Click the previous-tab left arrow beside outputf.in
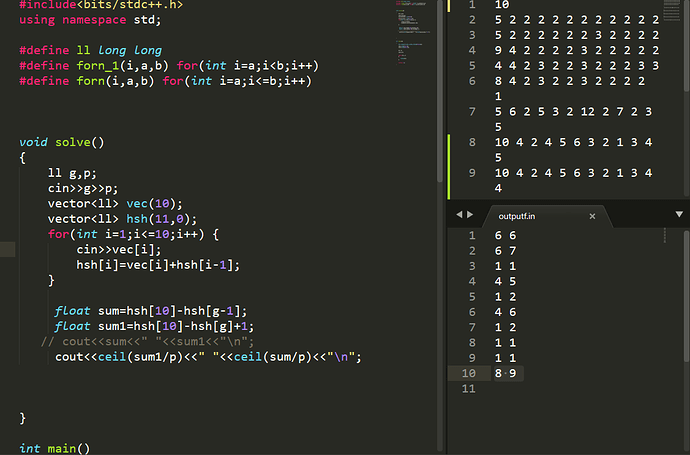 tap(459, 214)
